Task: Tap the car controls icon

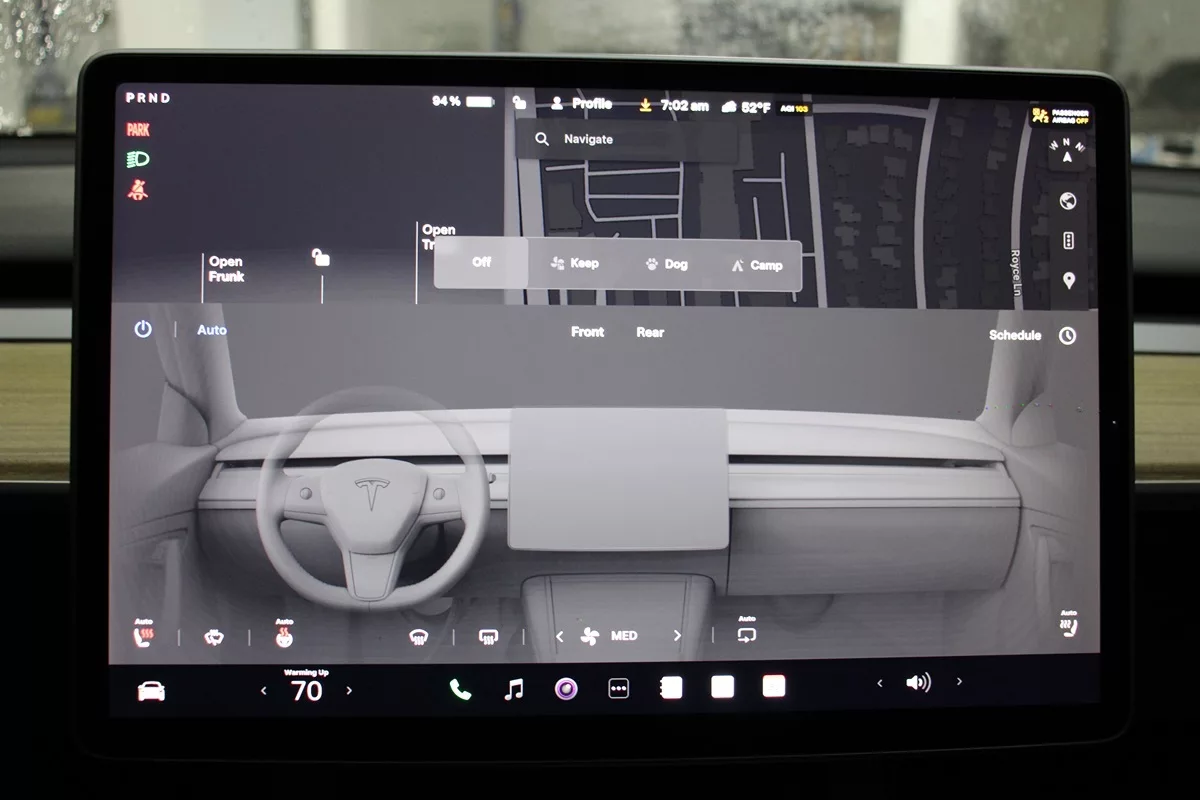Action: point(151,691)
